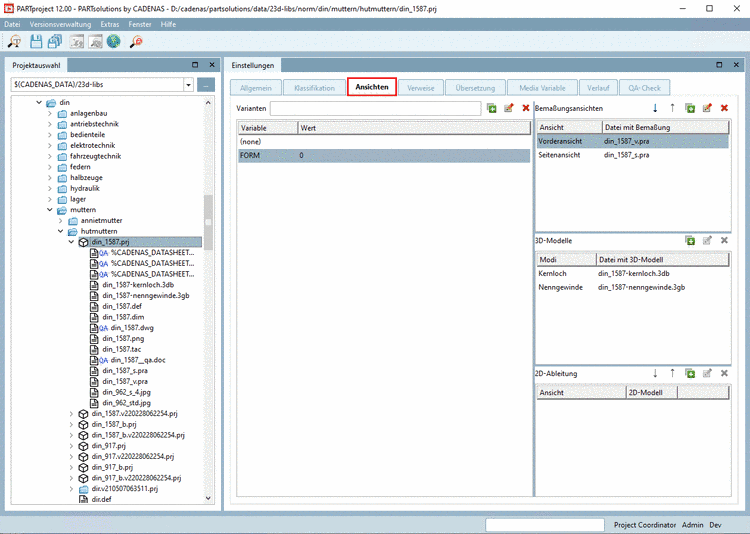Move Bemaßungsansichten entry down
Screen dimensions: 750x534
click(655, 108)
